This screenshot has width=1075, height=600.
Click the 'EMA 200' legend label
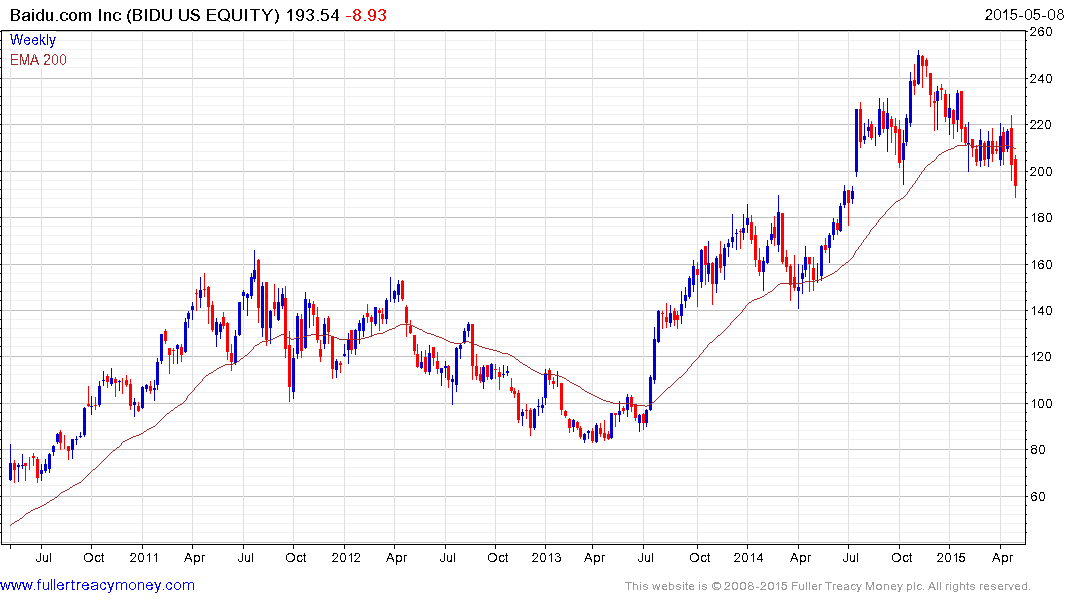[38, 60]
